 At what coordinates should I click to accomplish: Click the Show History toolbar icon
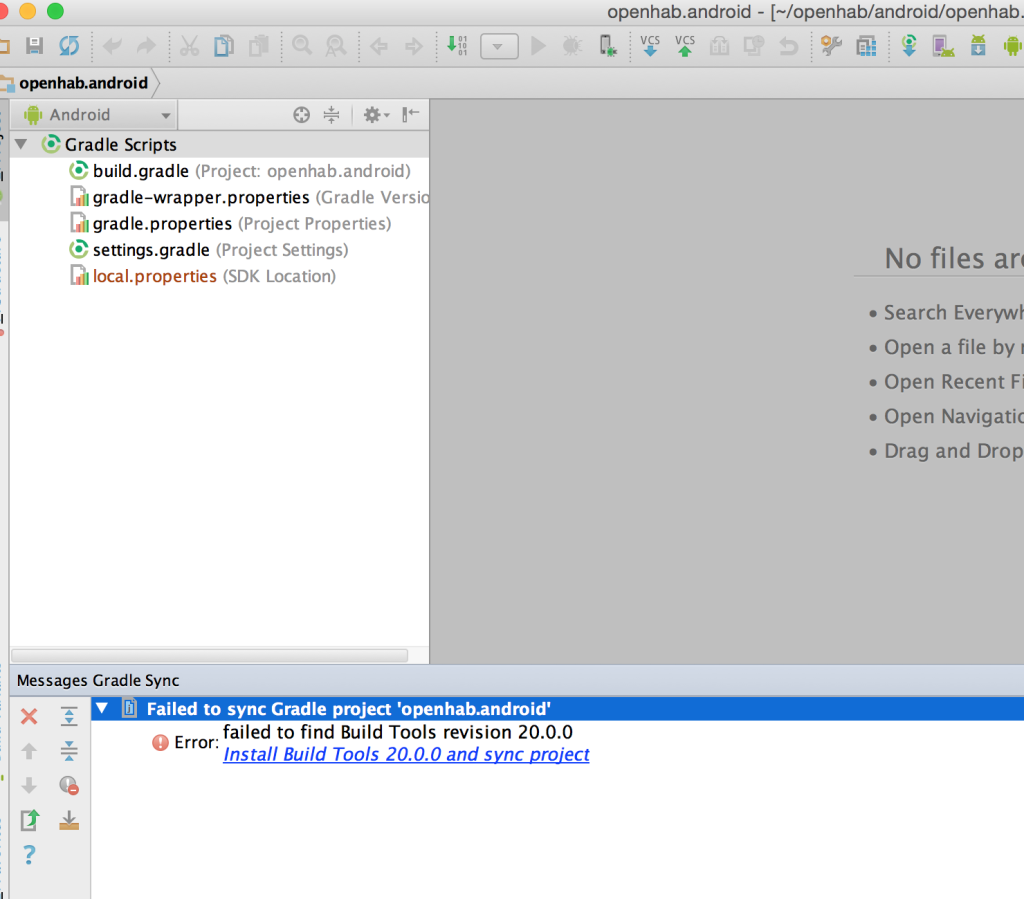(719, 46)
